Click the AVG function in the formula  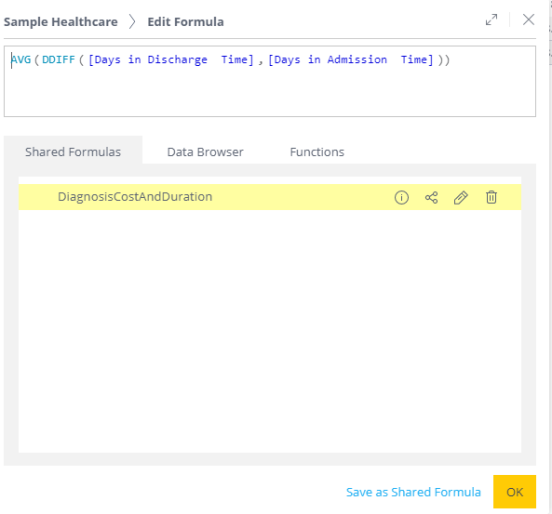coord(21,59)
